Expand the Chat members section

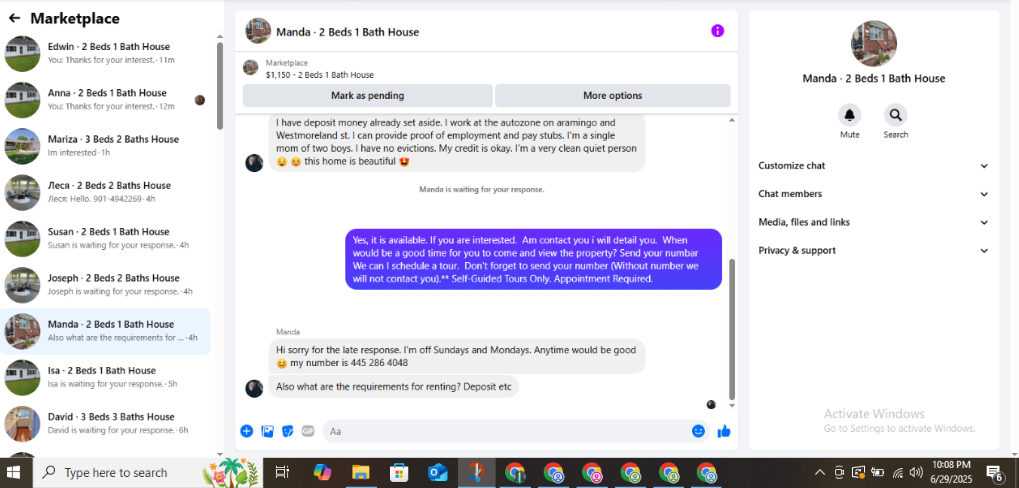point(873,194)
